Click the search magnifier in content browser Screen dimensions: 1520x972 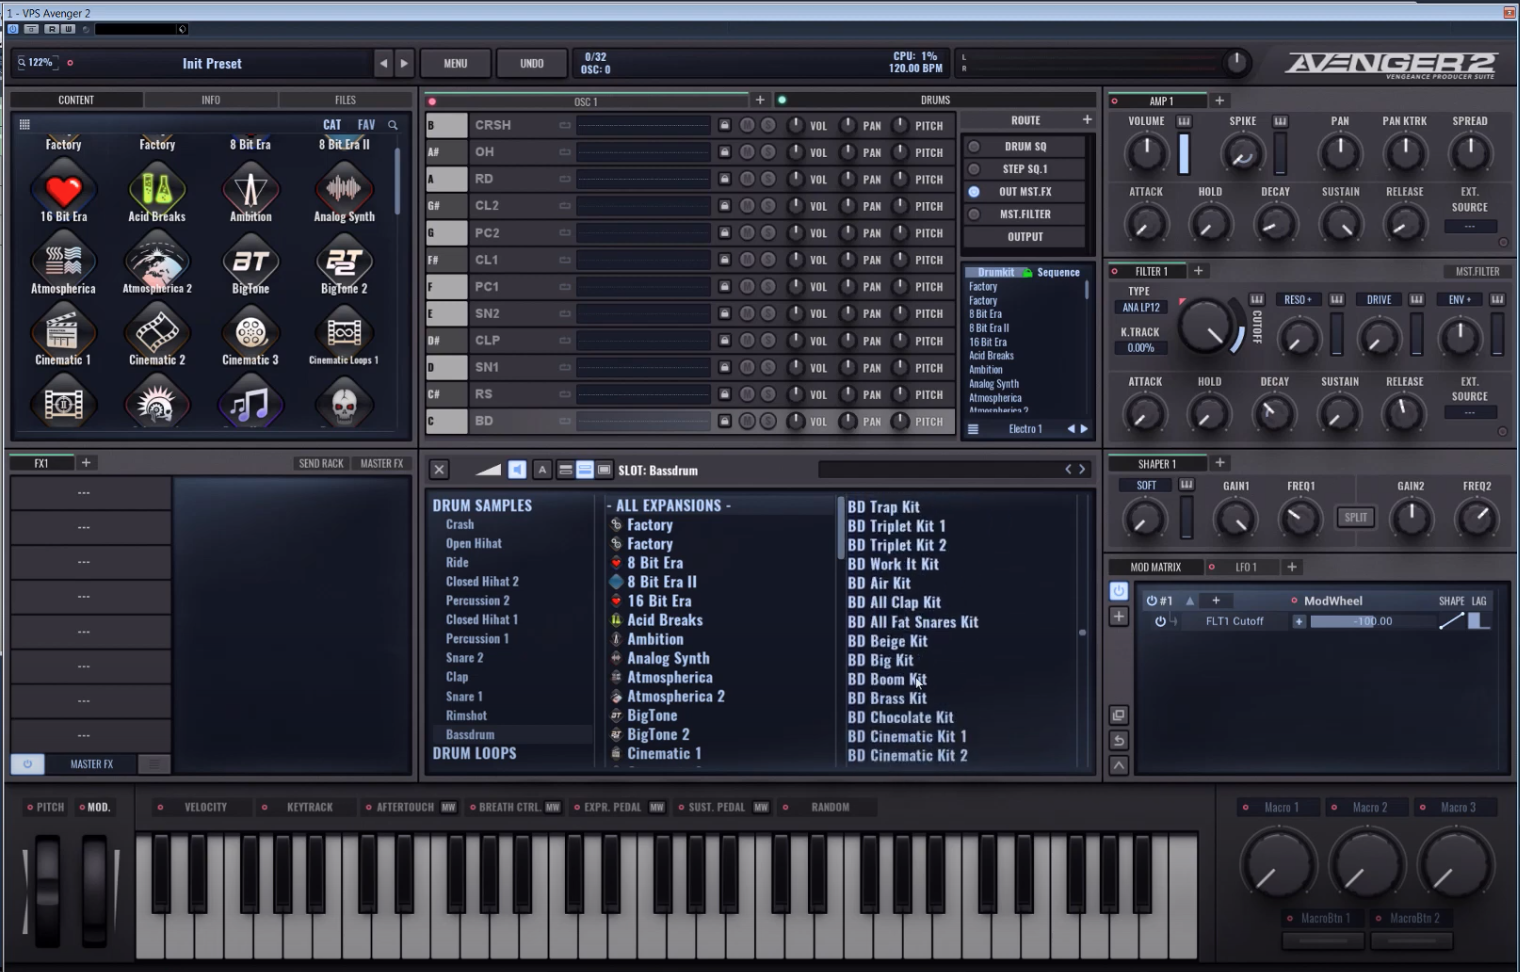click(392, 125)
